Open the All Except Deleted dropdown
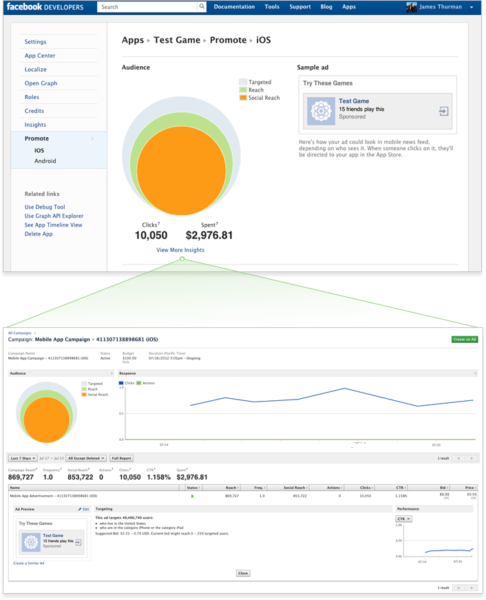 tap(86, 458)
